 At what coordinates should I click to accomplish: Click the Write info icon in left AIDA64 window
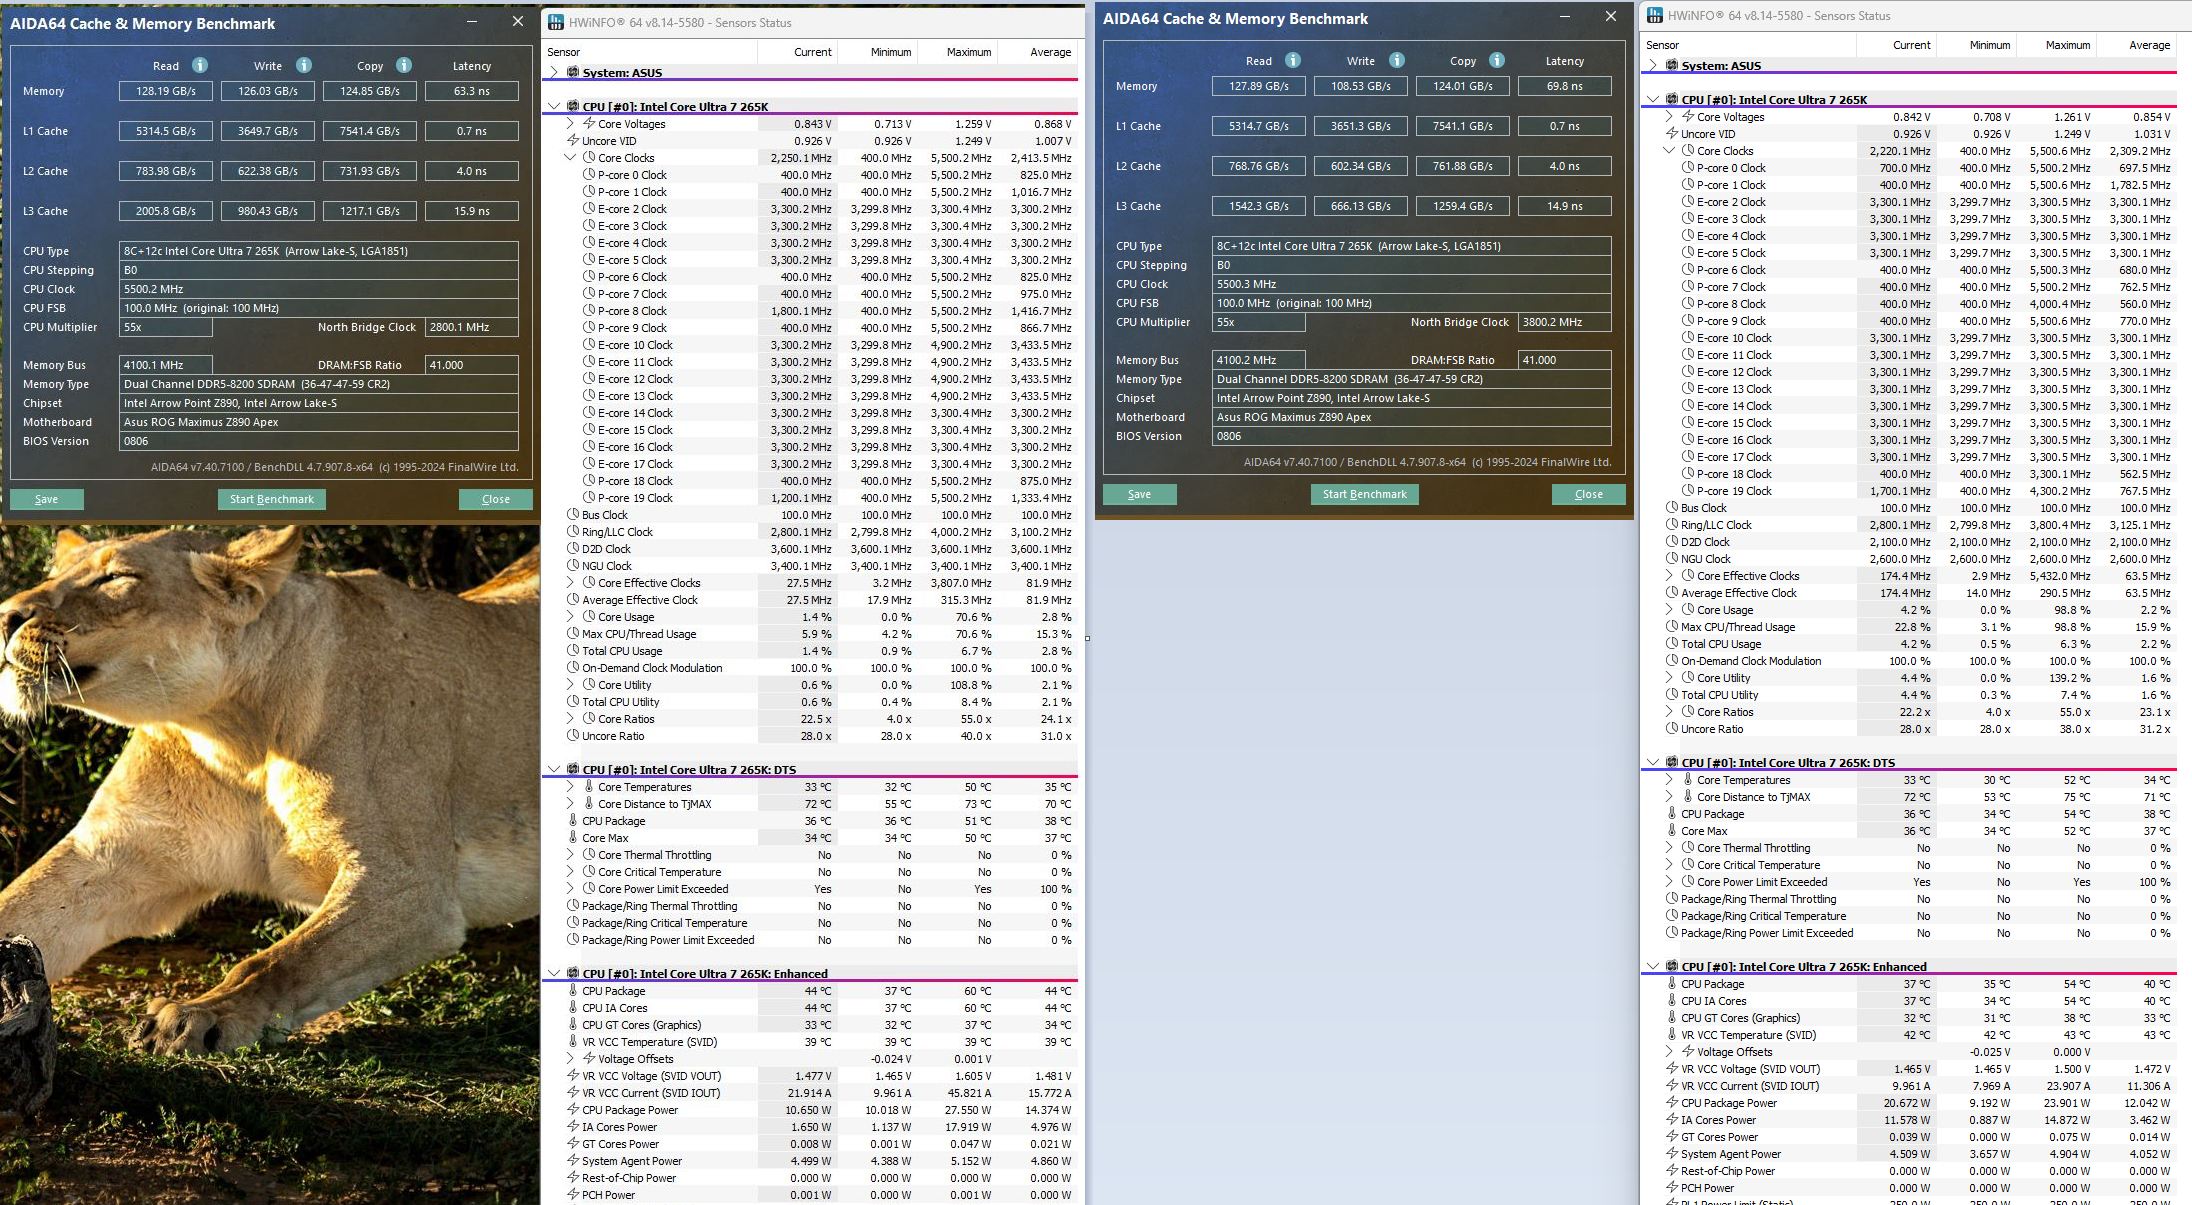(x=303, y=65)
